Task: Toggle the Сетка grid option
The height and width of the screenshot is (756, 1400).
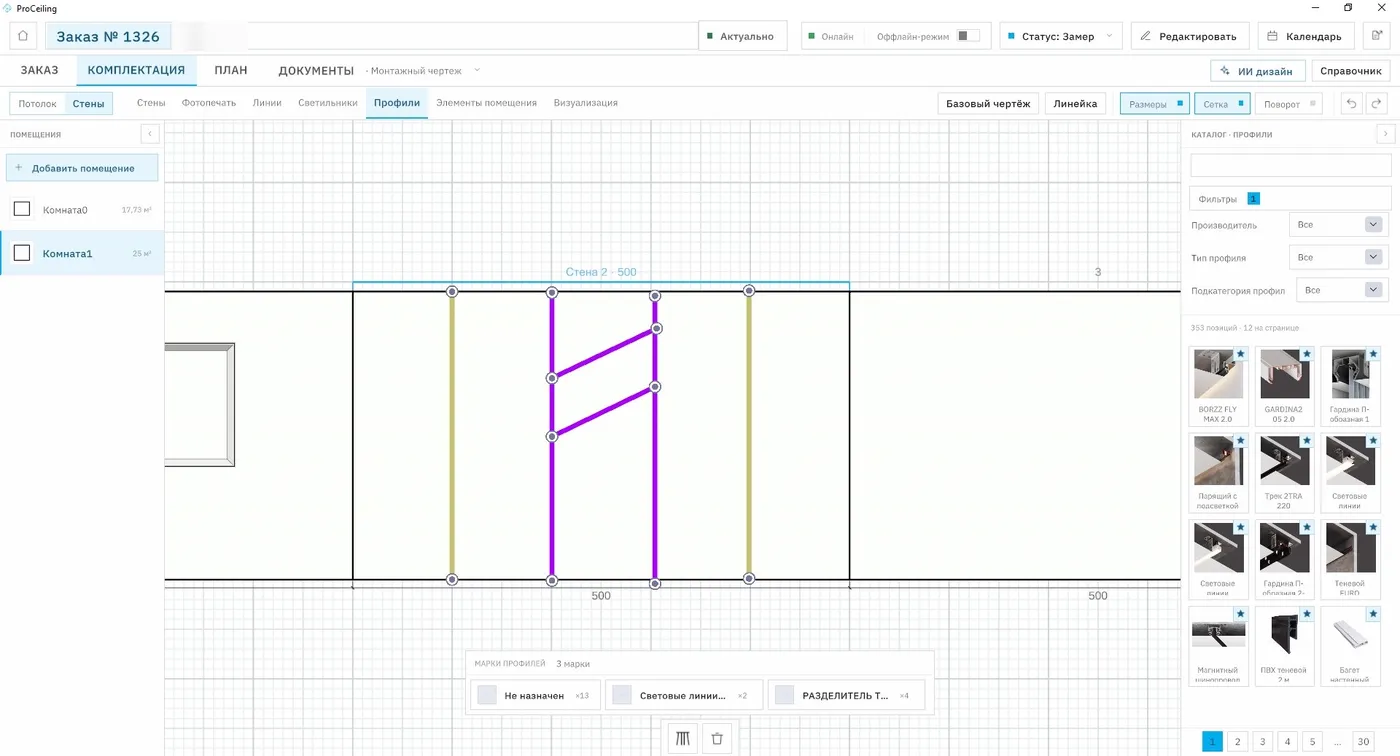Action: point(1222,103)
